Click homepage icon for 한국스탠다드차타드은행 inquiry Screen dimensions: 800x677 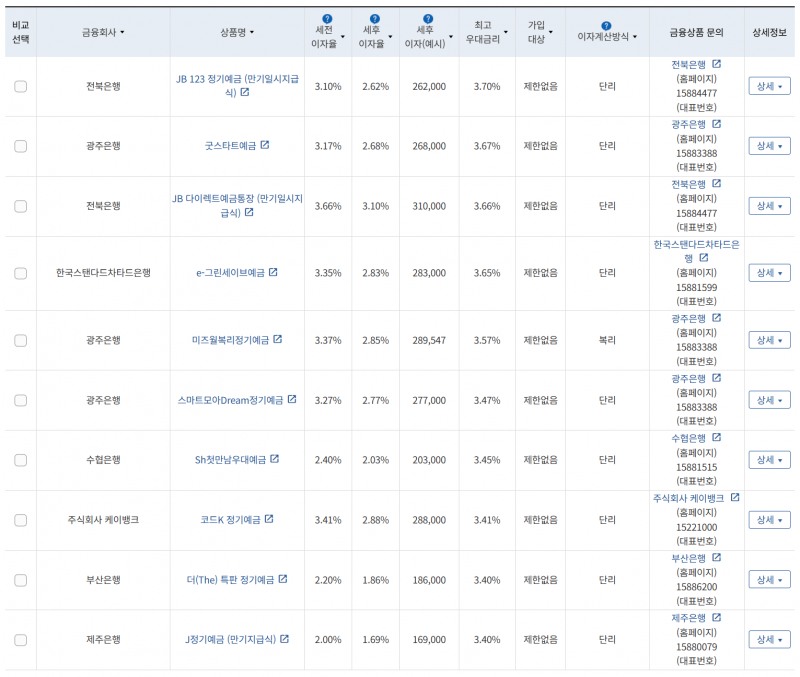pos(704,258)
